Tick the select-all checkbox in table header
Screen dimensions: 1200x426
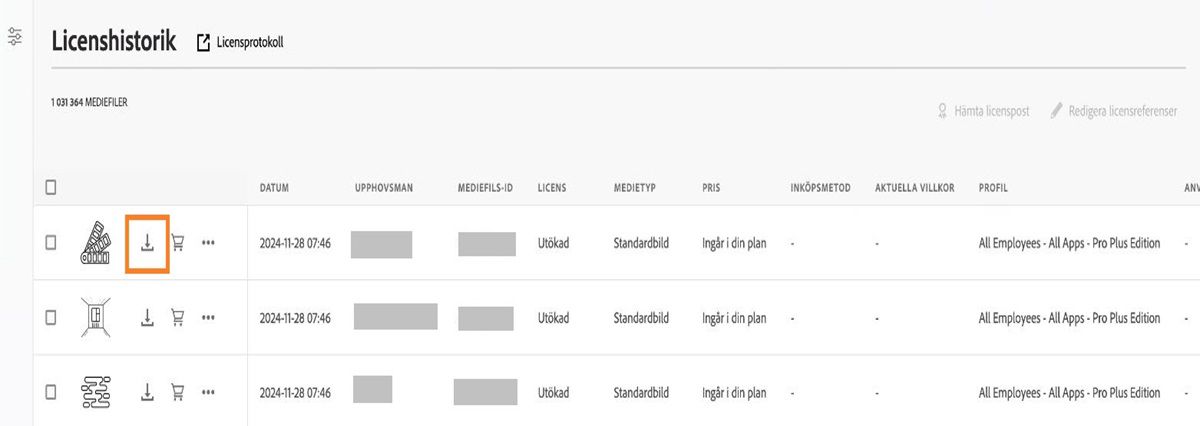pos(51,187)
